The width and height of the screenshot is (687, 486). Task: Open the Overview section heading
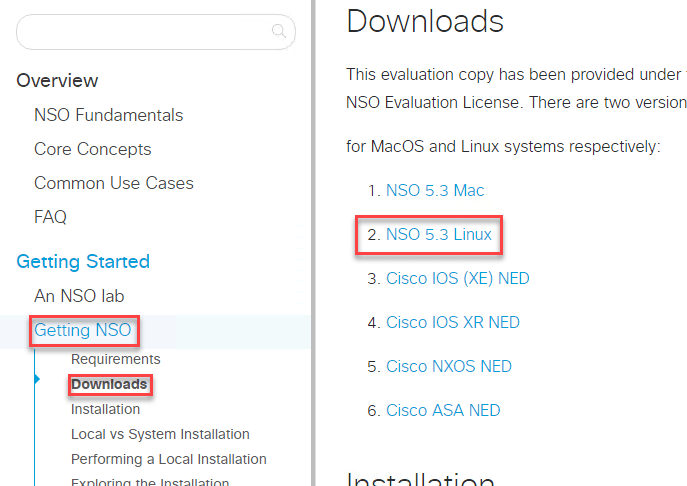tap(57, 81)
